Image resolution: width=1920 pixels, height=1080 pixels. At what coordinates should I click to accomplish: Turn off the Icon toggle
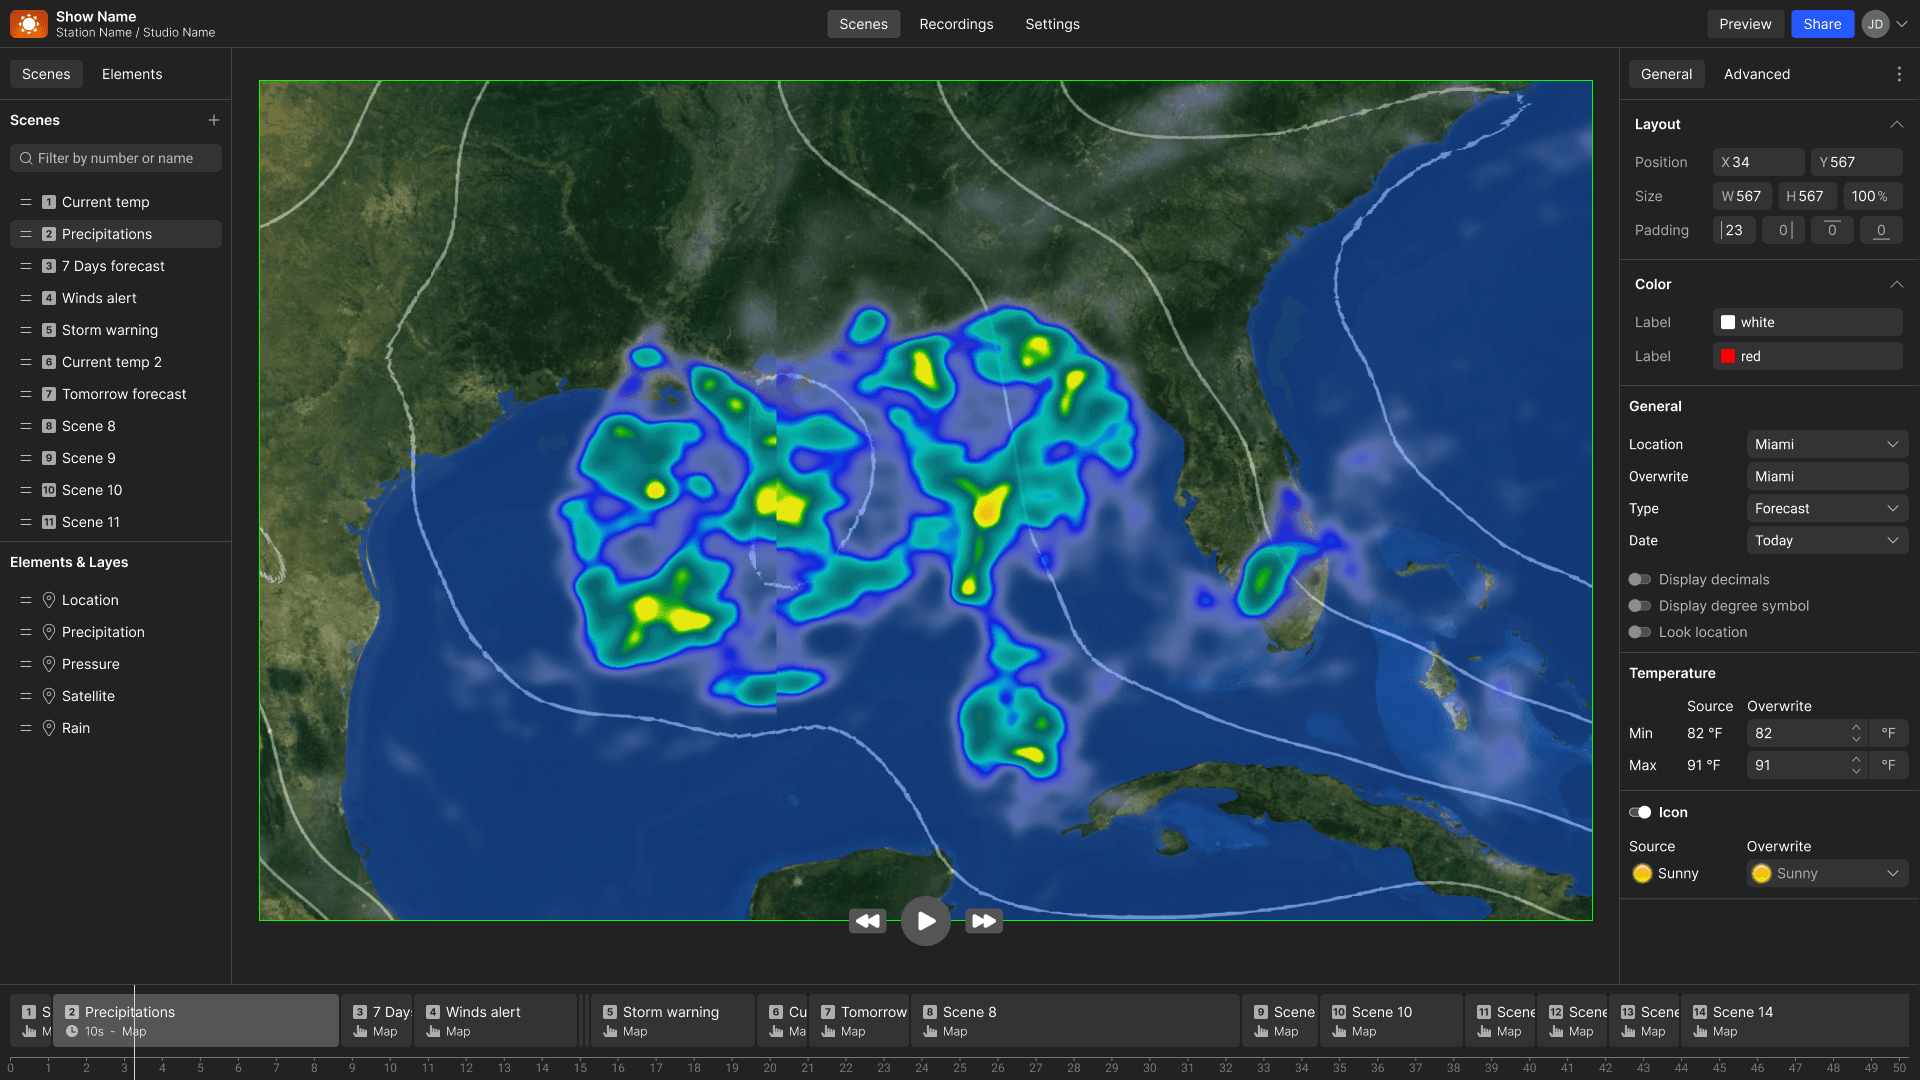1639,812
